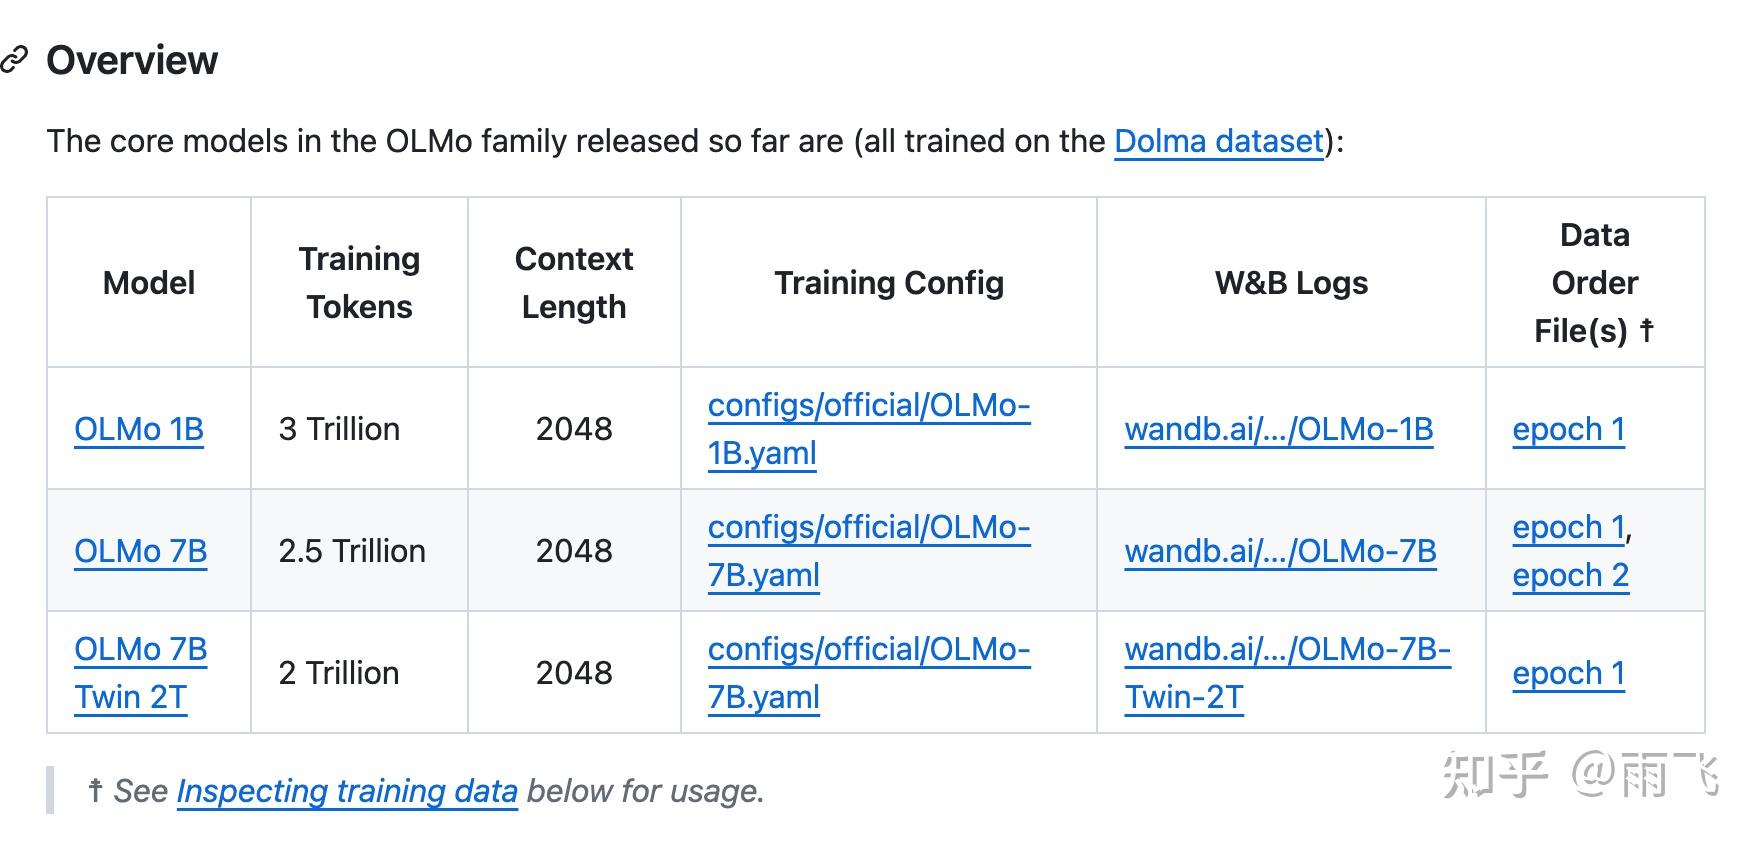Open the wandb.ai OLMo-7B logs link
The height and width of the screenshot is (846, 1764).
click(1280, 551)
